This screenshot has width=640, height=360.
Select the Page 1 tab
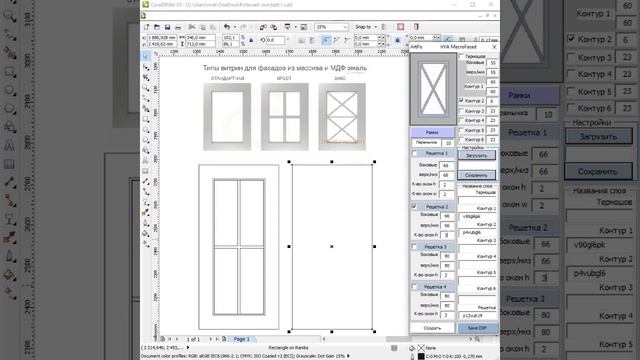pos(242,339)
